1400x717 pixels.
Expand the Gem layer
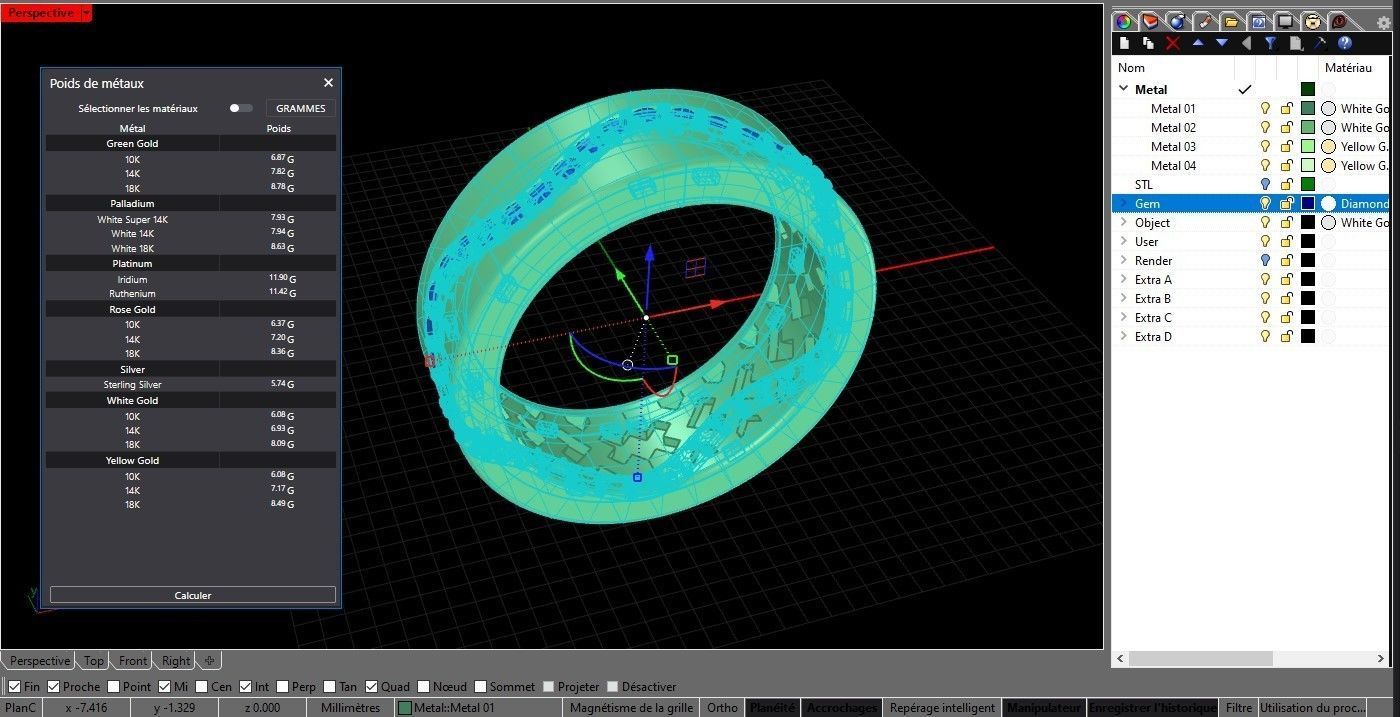coord(1123,203)
